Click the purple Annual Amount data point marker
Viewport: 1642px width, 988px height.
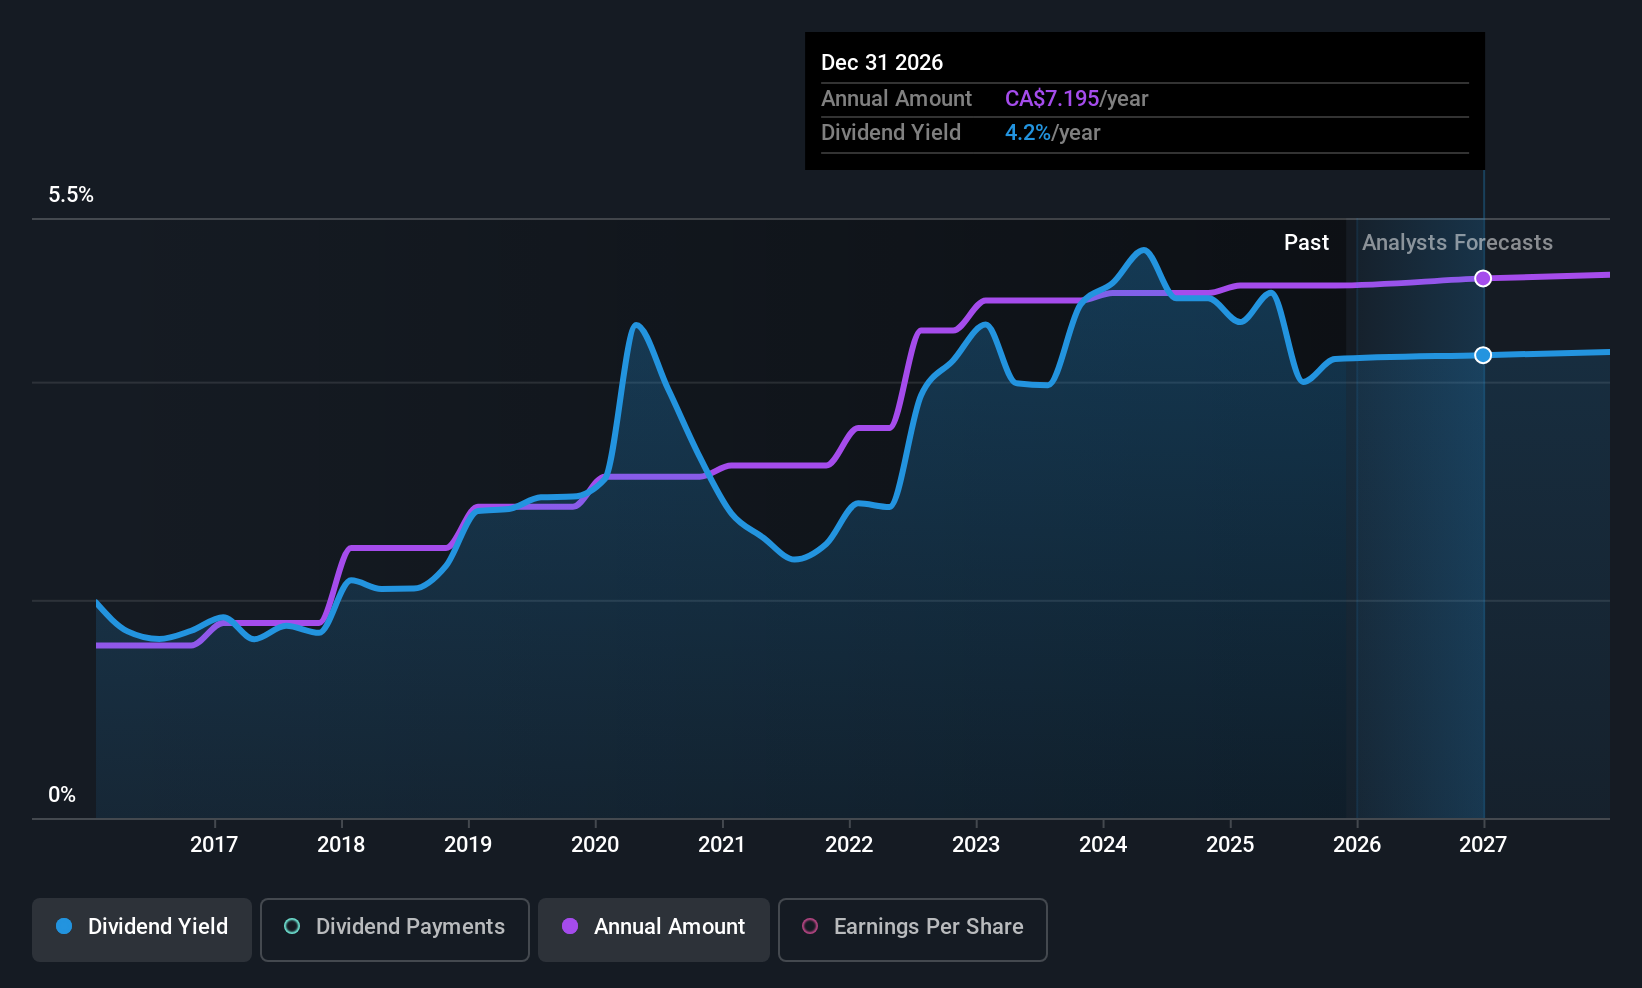tap(1483, 278)
